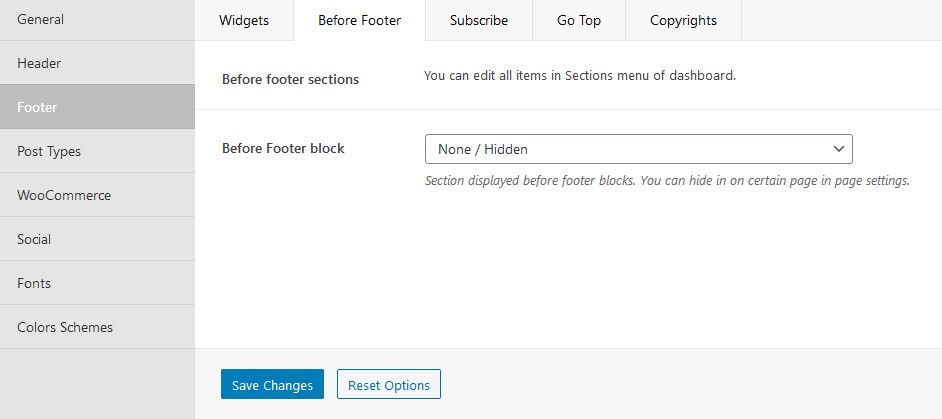Open the Header settings section
This screenshot has width=942, height=419.
97,63
